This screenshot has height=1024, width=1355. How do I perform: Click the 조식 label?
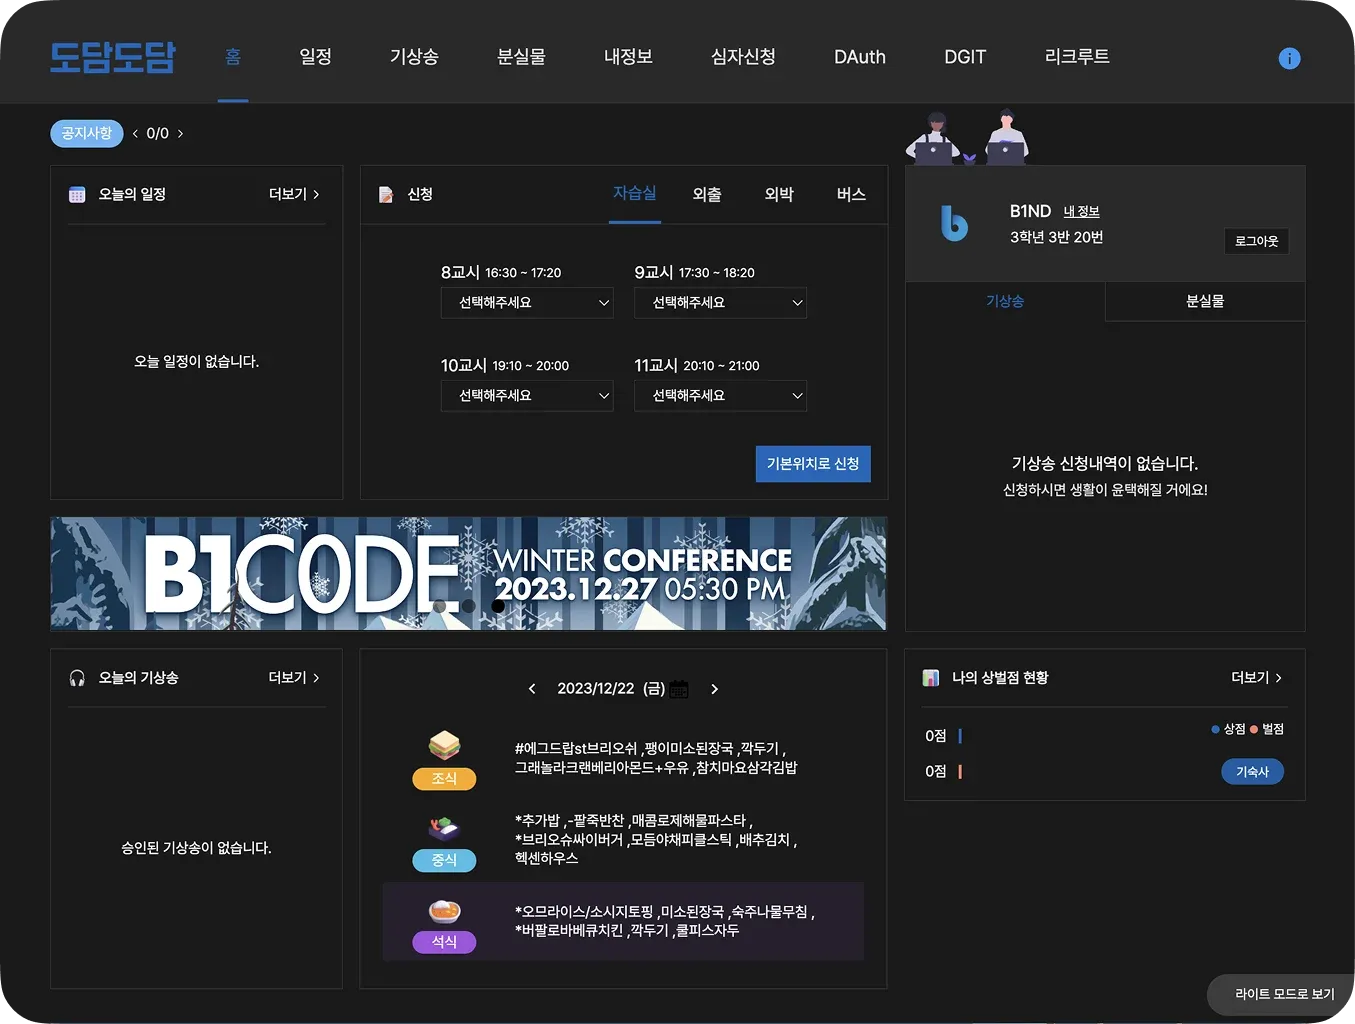pos(444,779)
